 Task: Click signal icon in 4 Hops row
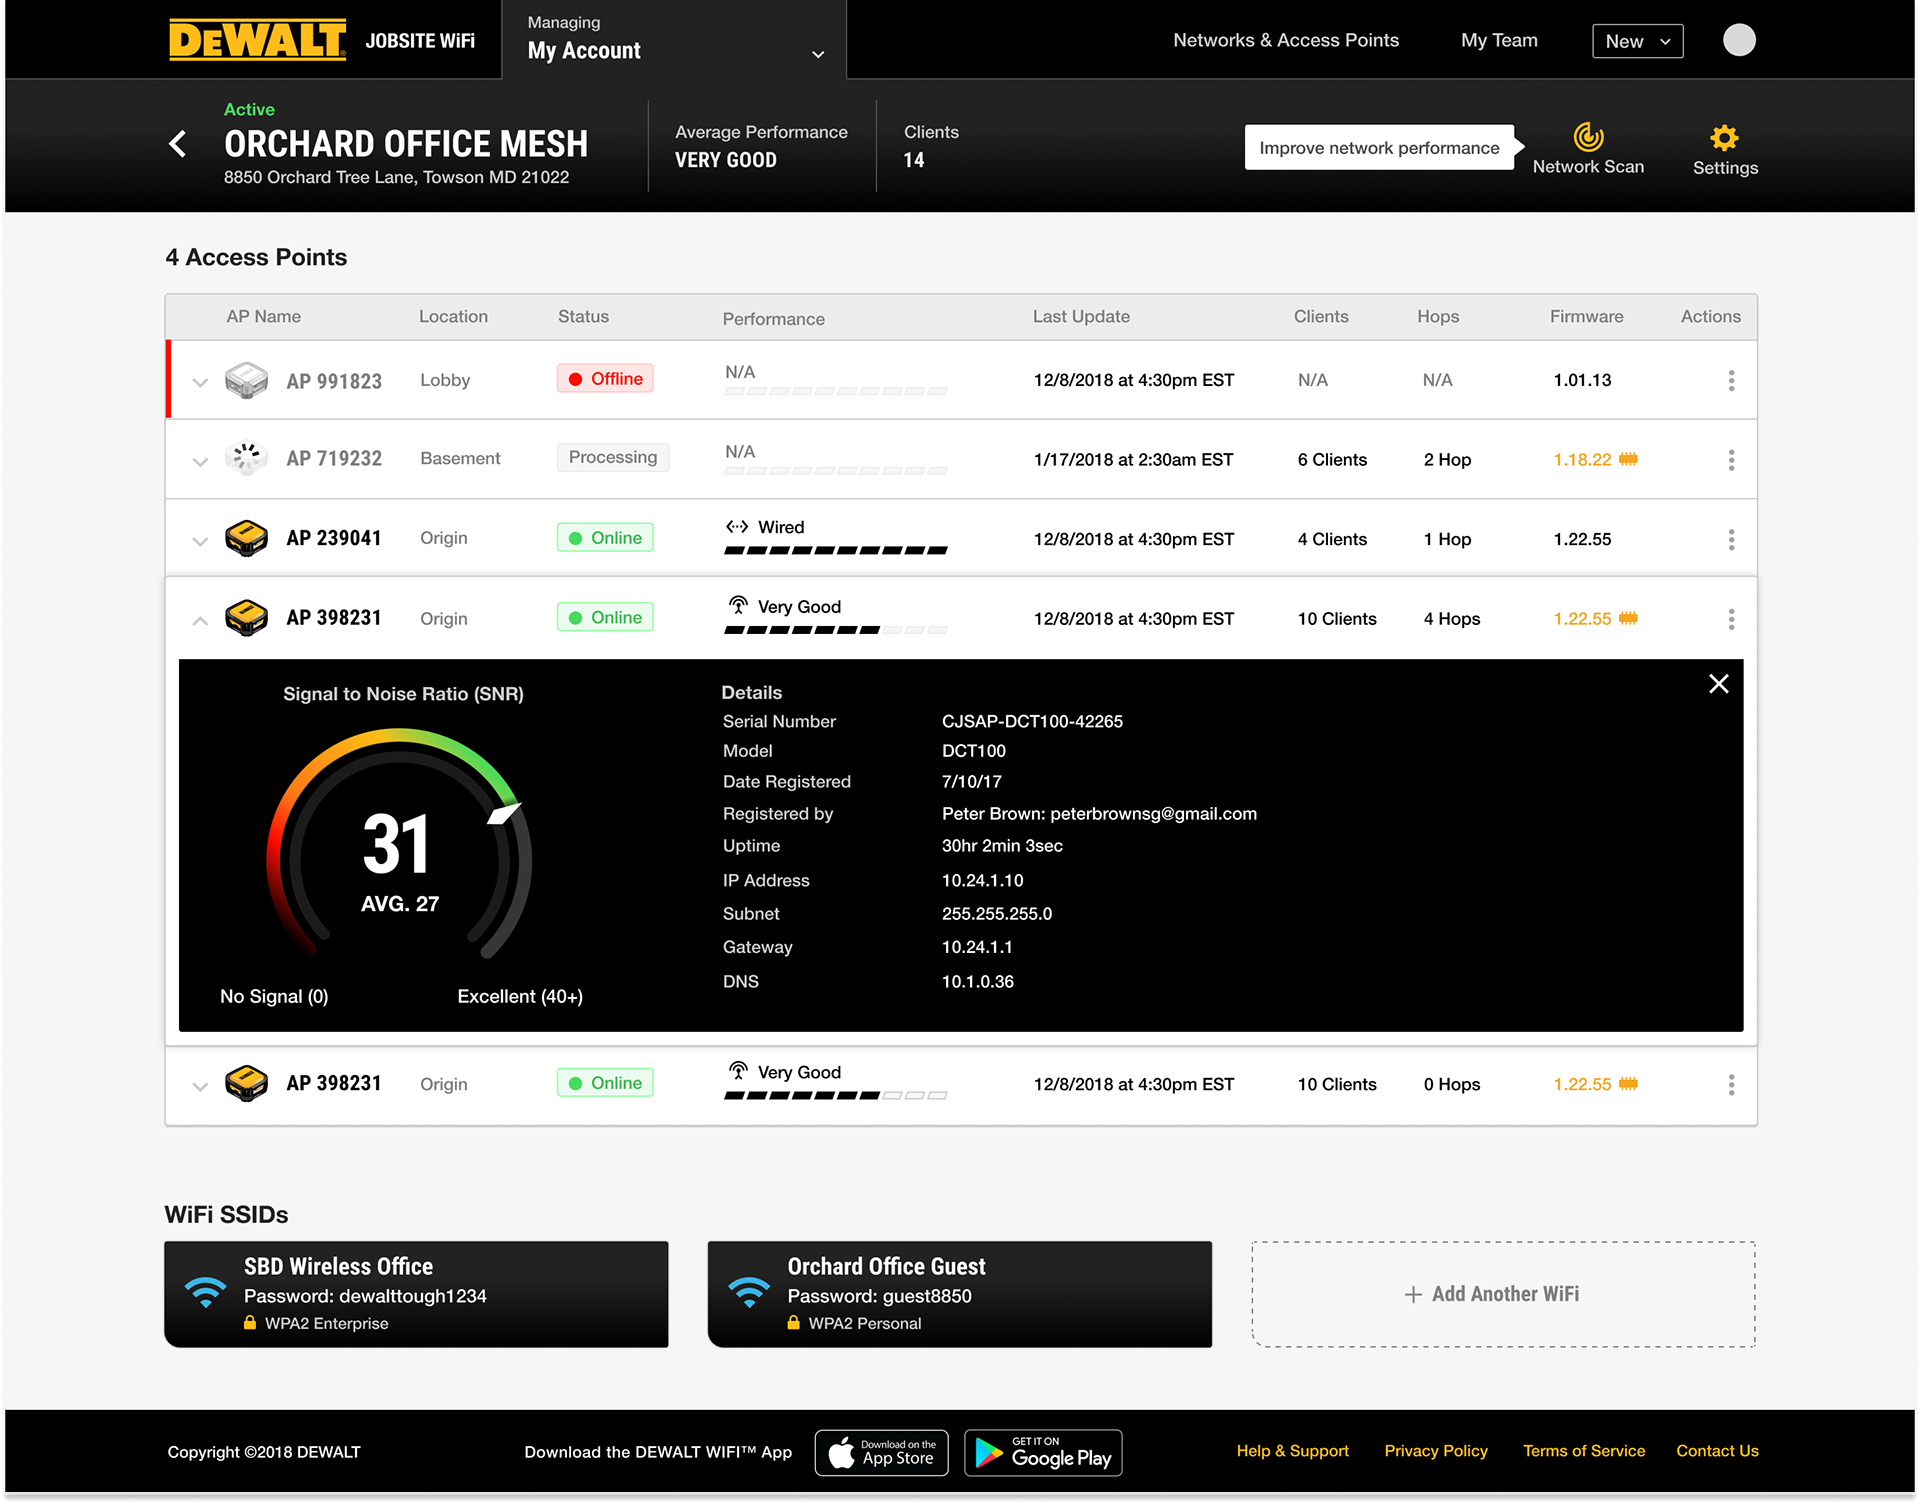738,605
